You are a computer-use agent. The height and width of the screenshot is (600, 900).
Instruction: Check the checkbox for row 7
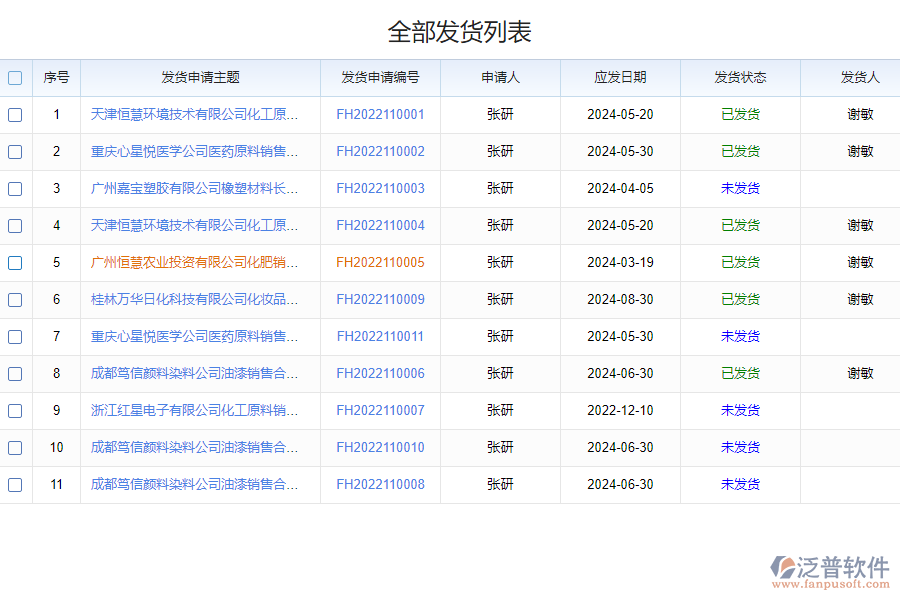[15, 336]
